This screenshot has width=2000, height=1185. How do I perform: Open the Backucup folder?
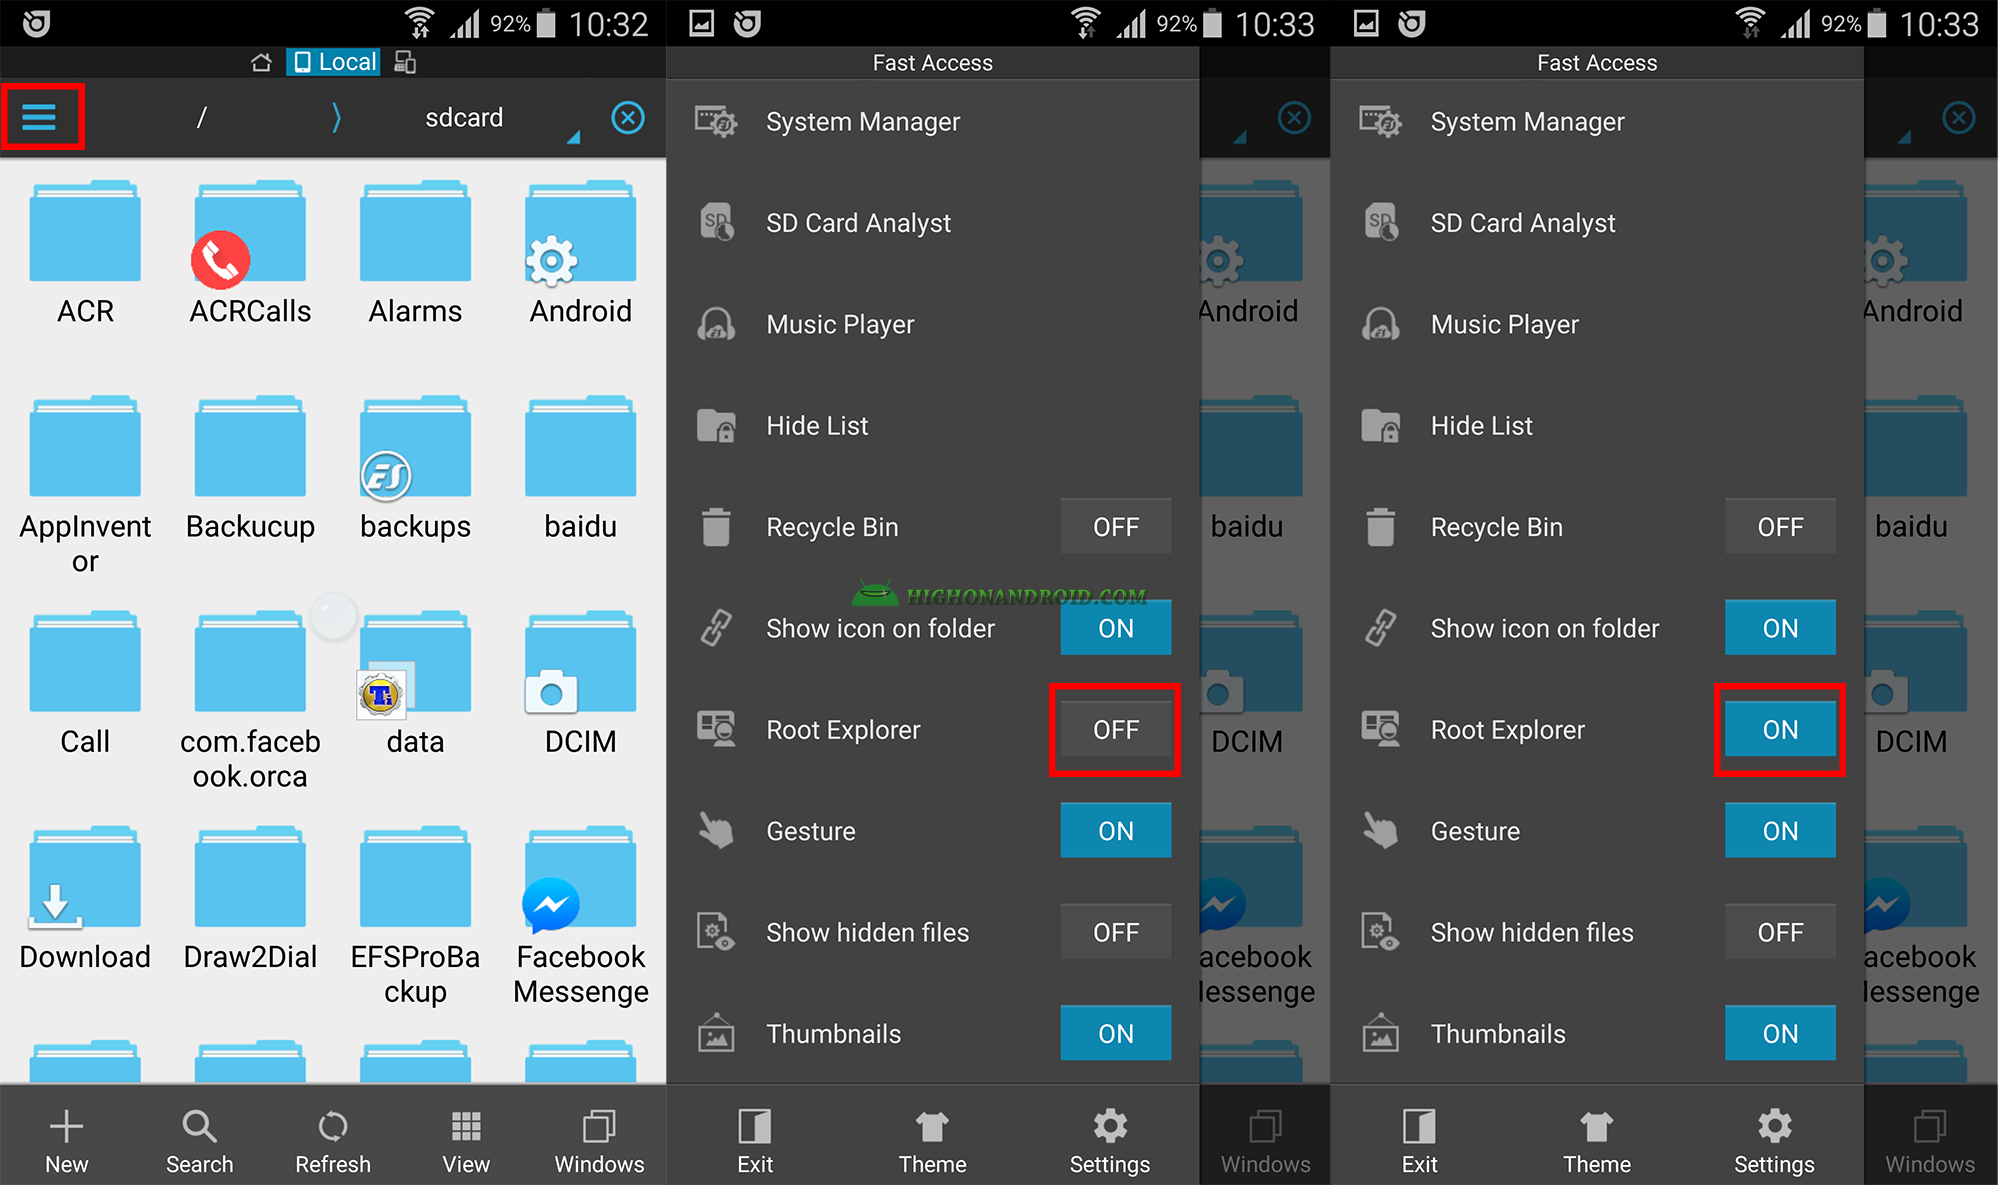(250, 470)
